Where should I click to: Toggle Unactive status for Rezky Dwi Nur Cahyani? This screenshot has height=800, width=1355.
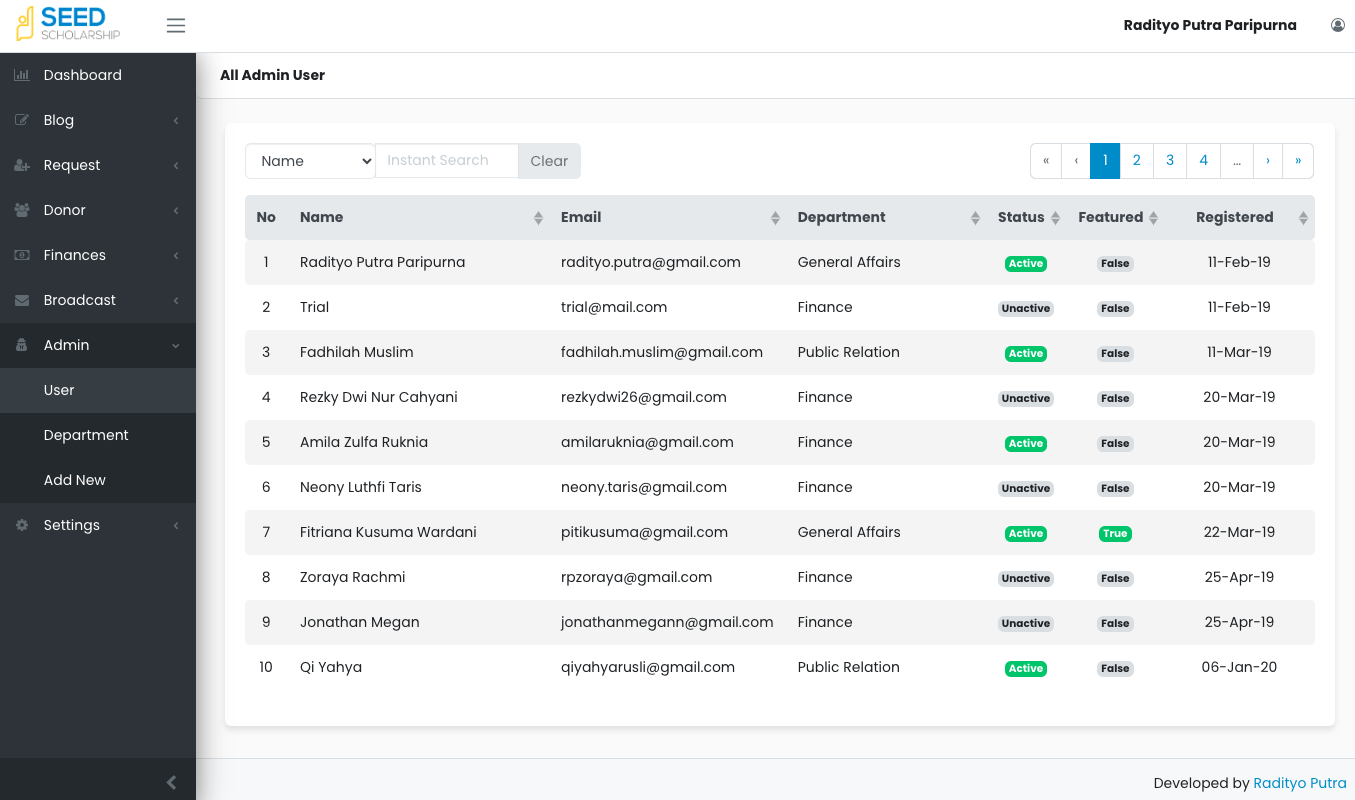(1026, 399)
